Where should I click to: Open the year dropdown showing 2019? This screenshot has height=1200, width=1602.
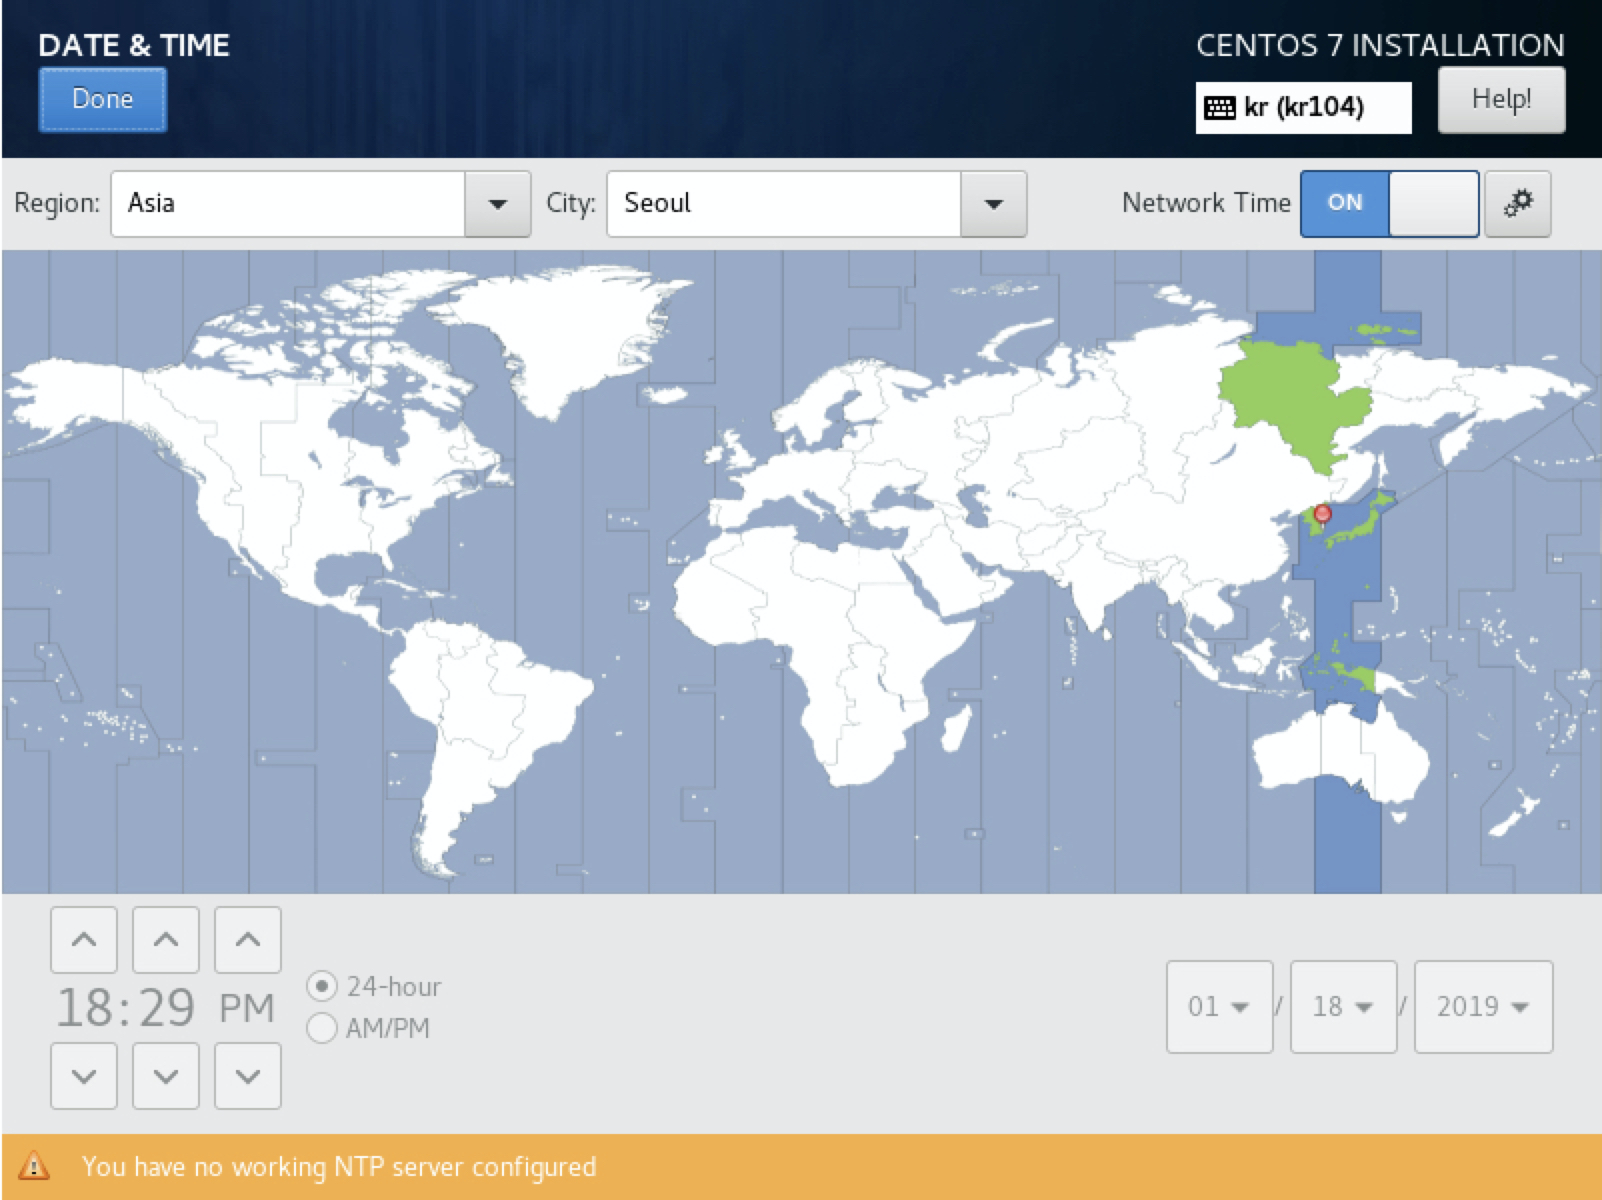tap(1483, 1007)
